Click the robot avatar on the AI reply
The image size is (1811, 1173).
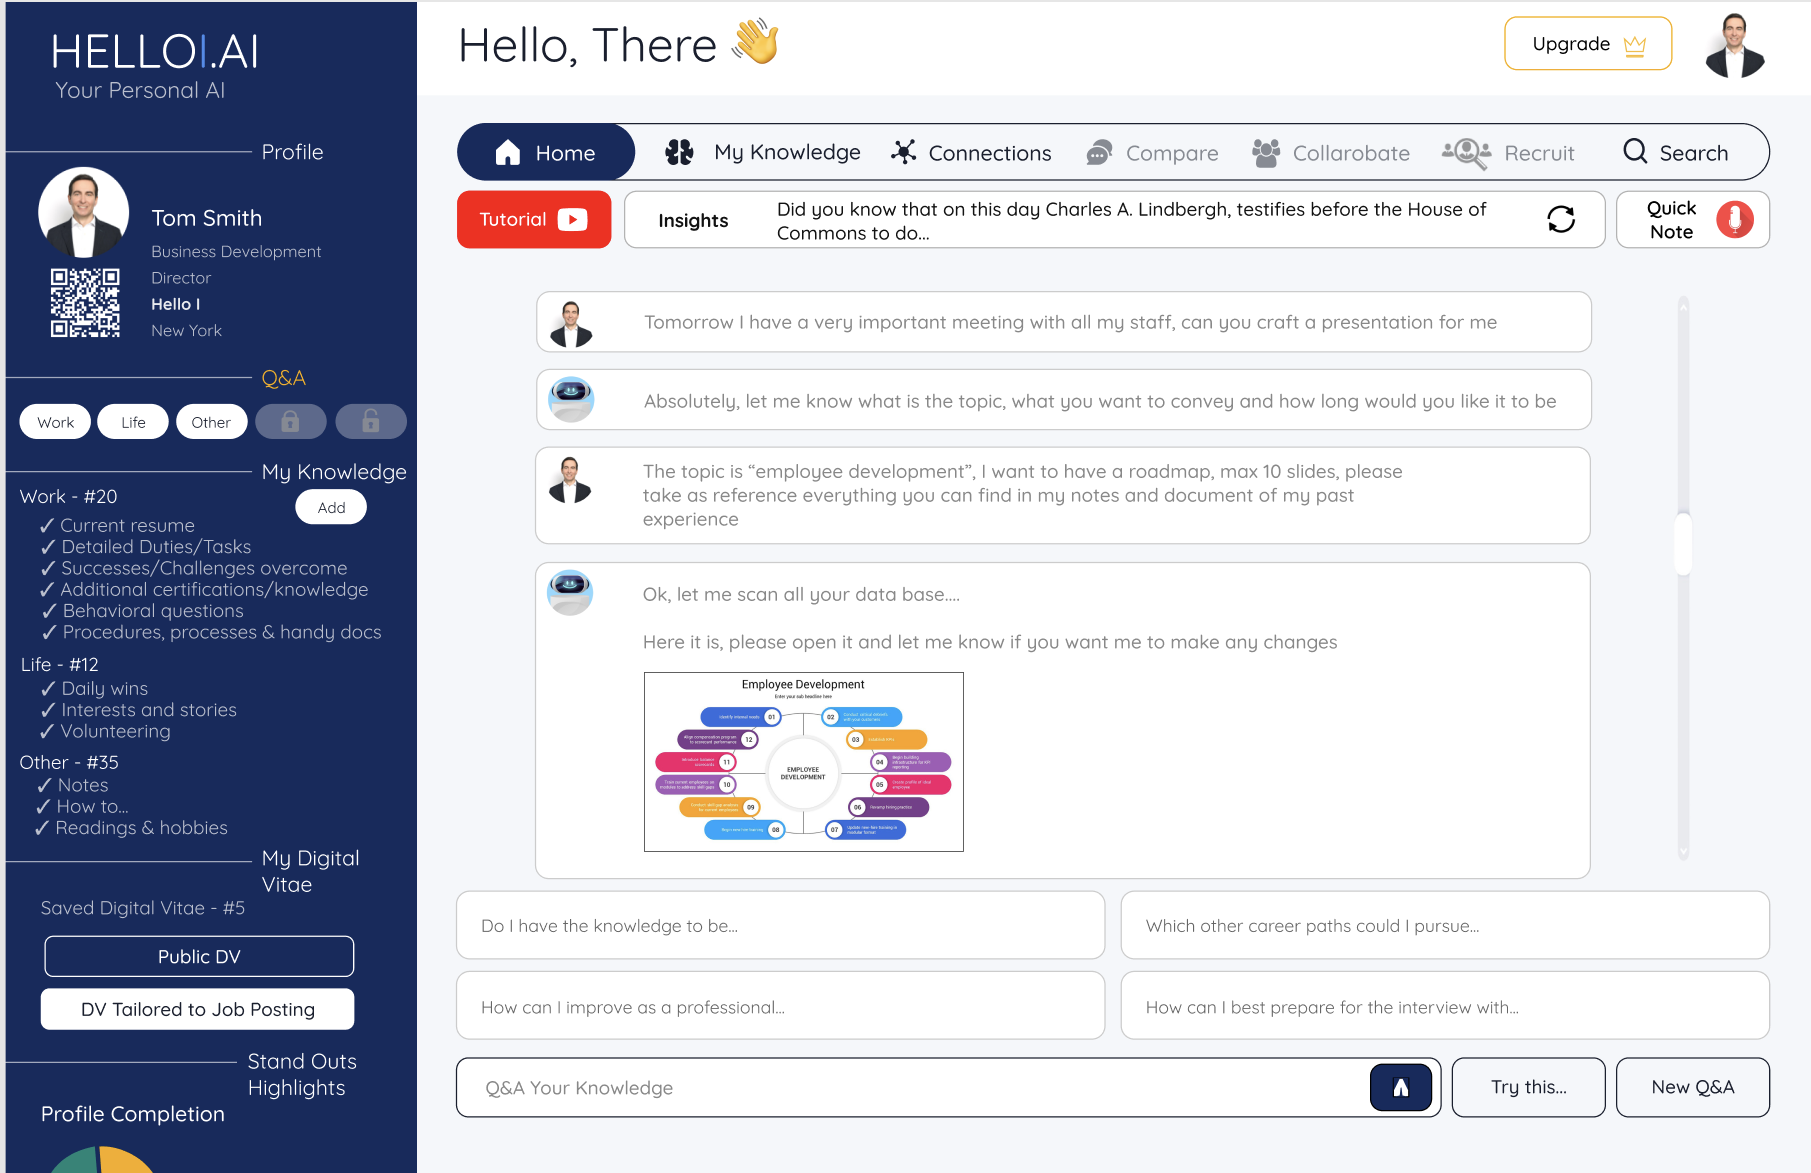pos(570,399)
